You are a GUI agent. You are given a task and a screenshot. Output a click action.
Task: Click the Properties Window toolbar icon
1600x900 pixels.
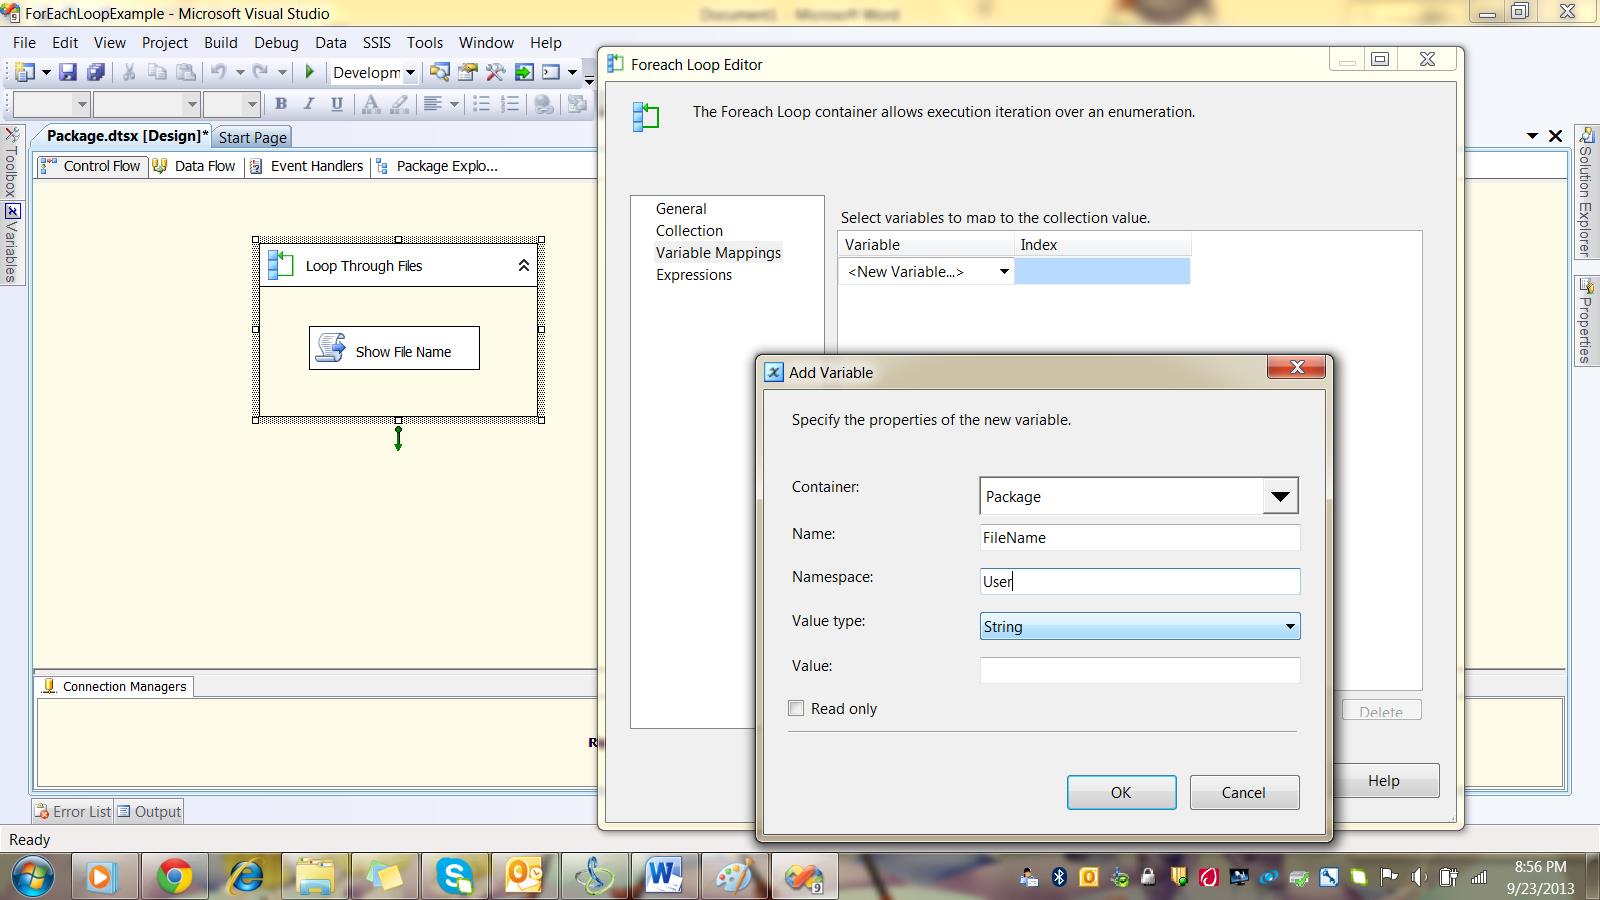(x=467, y=72)
